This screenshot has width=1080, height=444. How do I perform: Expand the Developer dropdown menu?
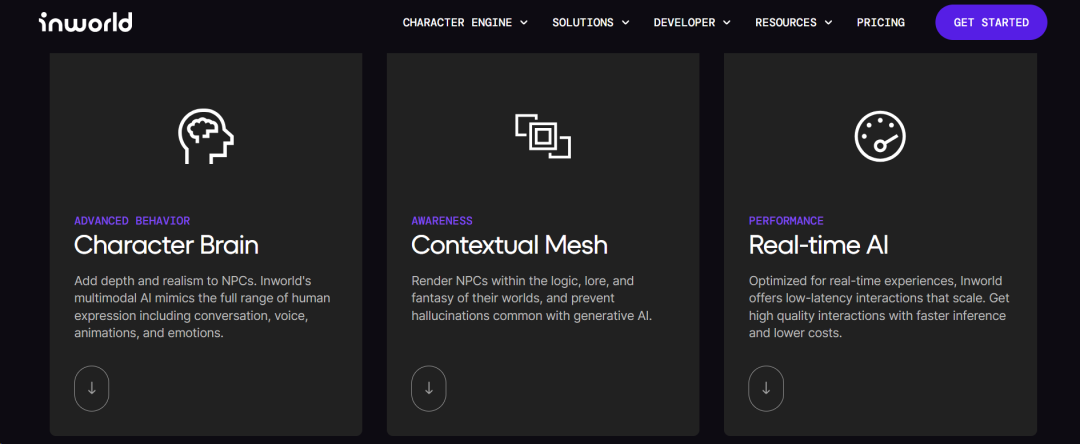click(x=692, y=22)
